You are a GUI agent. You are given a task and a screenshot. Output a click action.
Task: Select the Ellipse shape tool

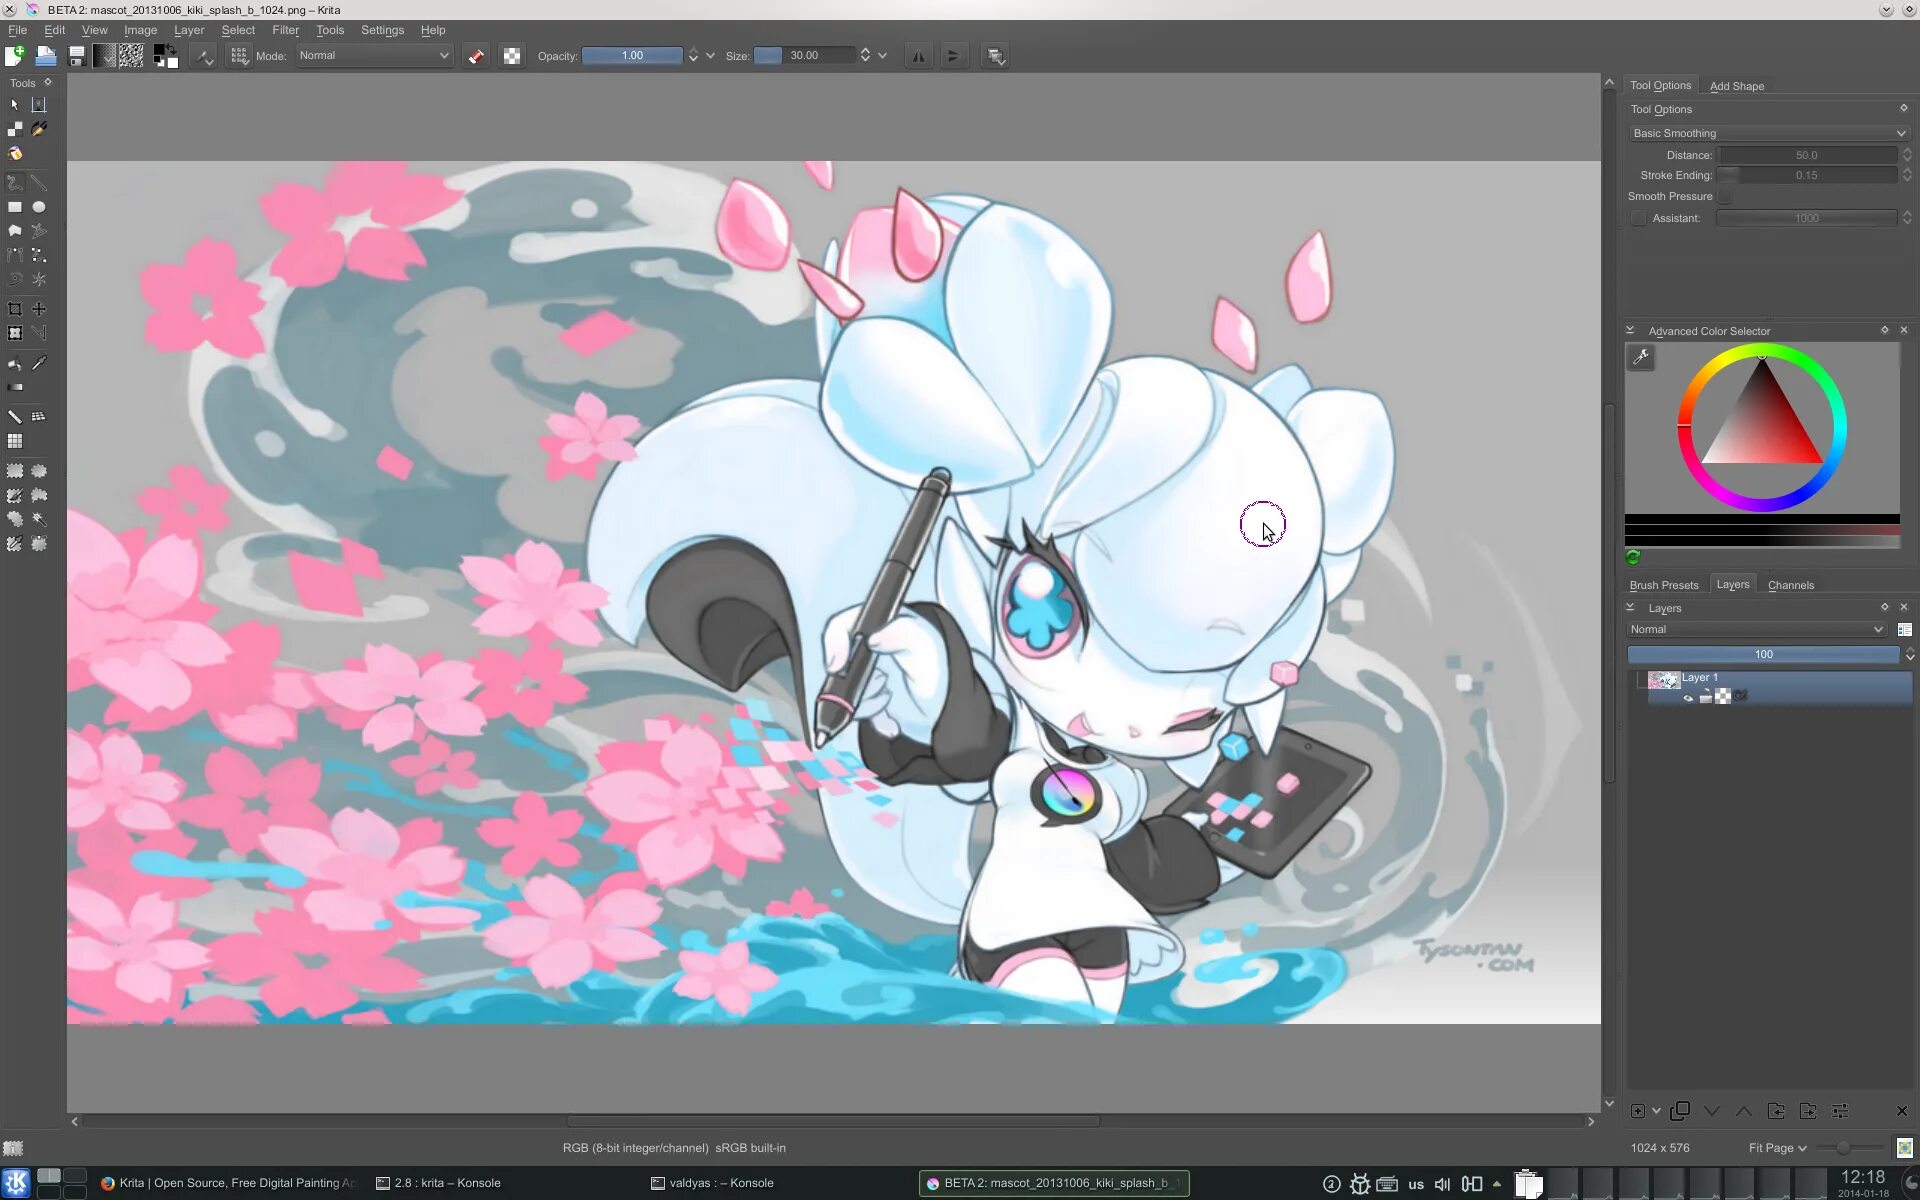[39, 207]
